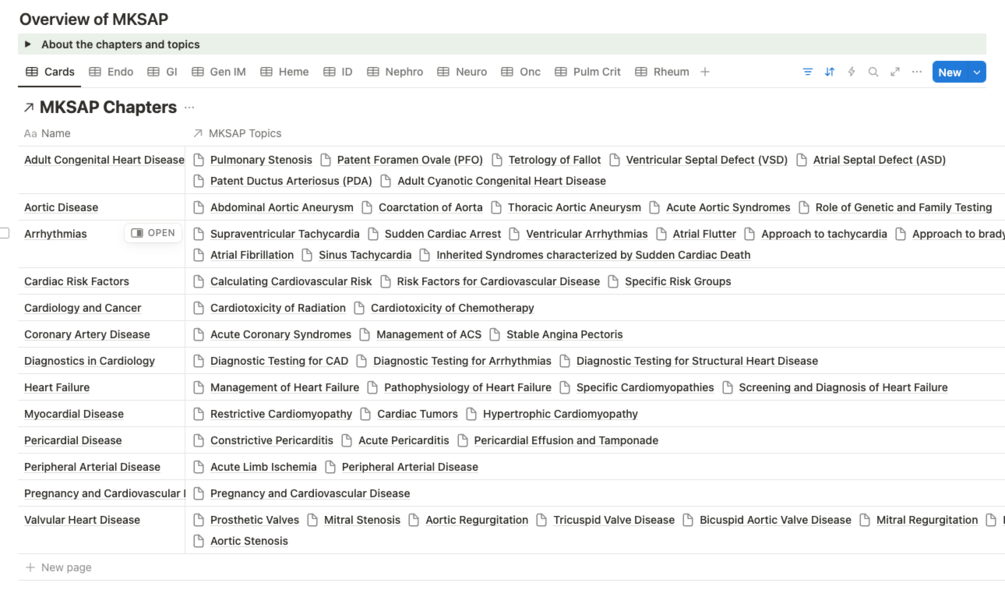Open Pathophysiology of Heart Failure link

(467, 387)
